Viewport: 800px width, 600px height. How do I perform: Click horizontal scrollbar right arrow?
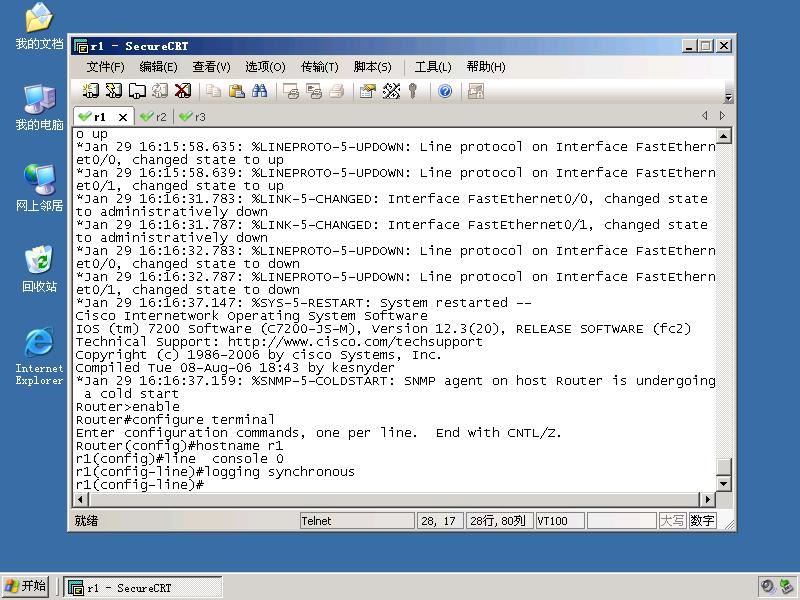pyautogui.click(x=707, y=499)
